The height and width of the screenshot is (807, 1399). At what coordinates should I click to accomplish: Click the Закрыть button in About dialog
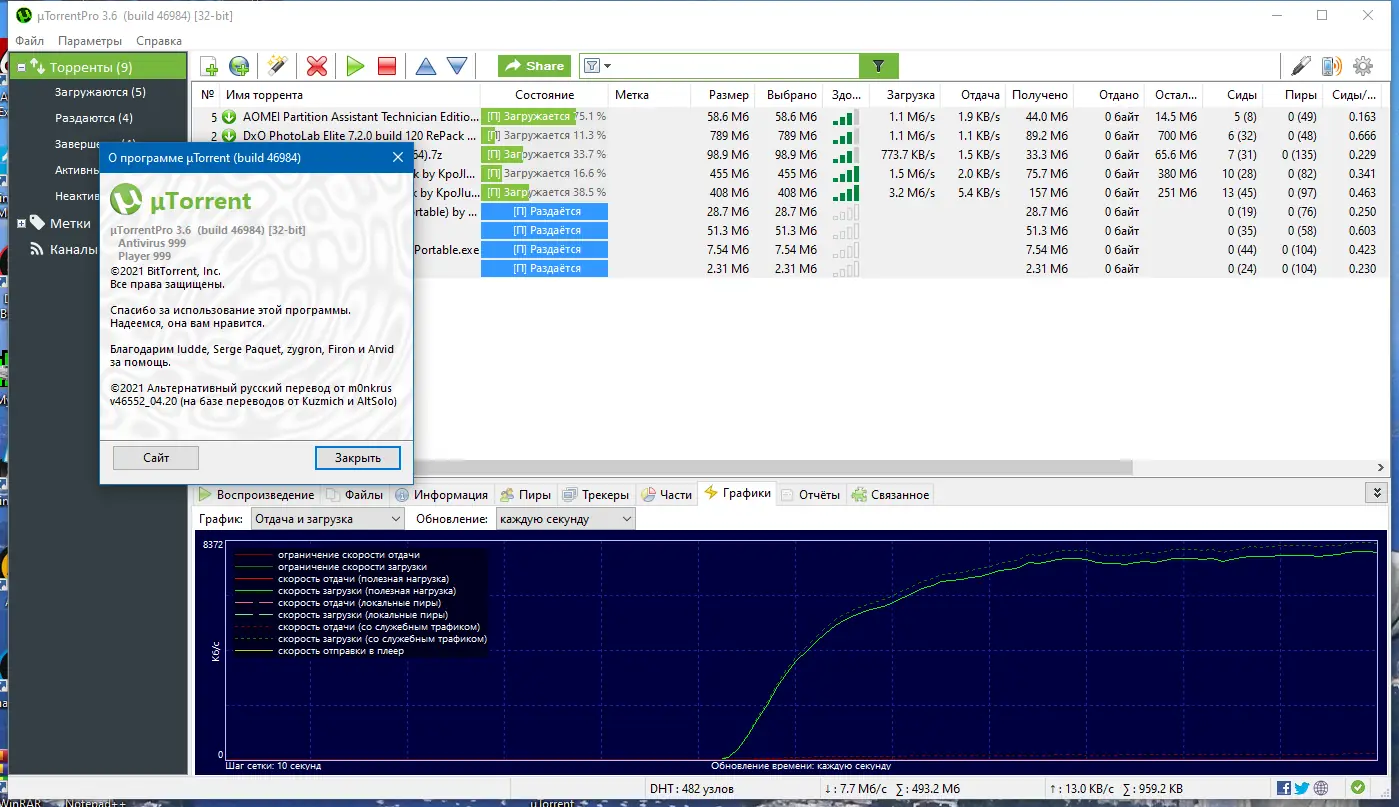pyautogui.click(x=358, y=457)
